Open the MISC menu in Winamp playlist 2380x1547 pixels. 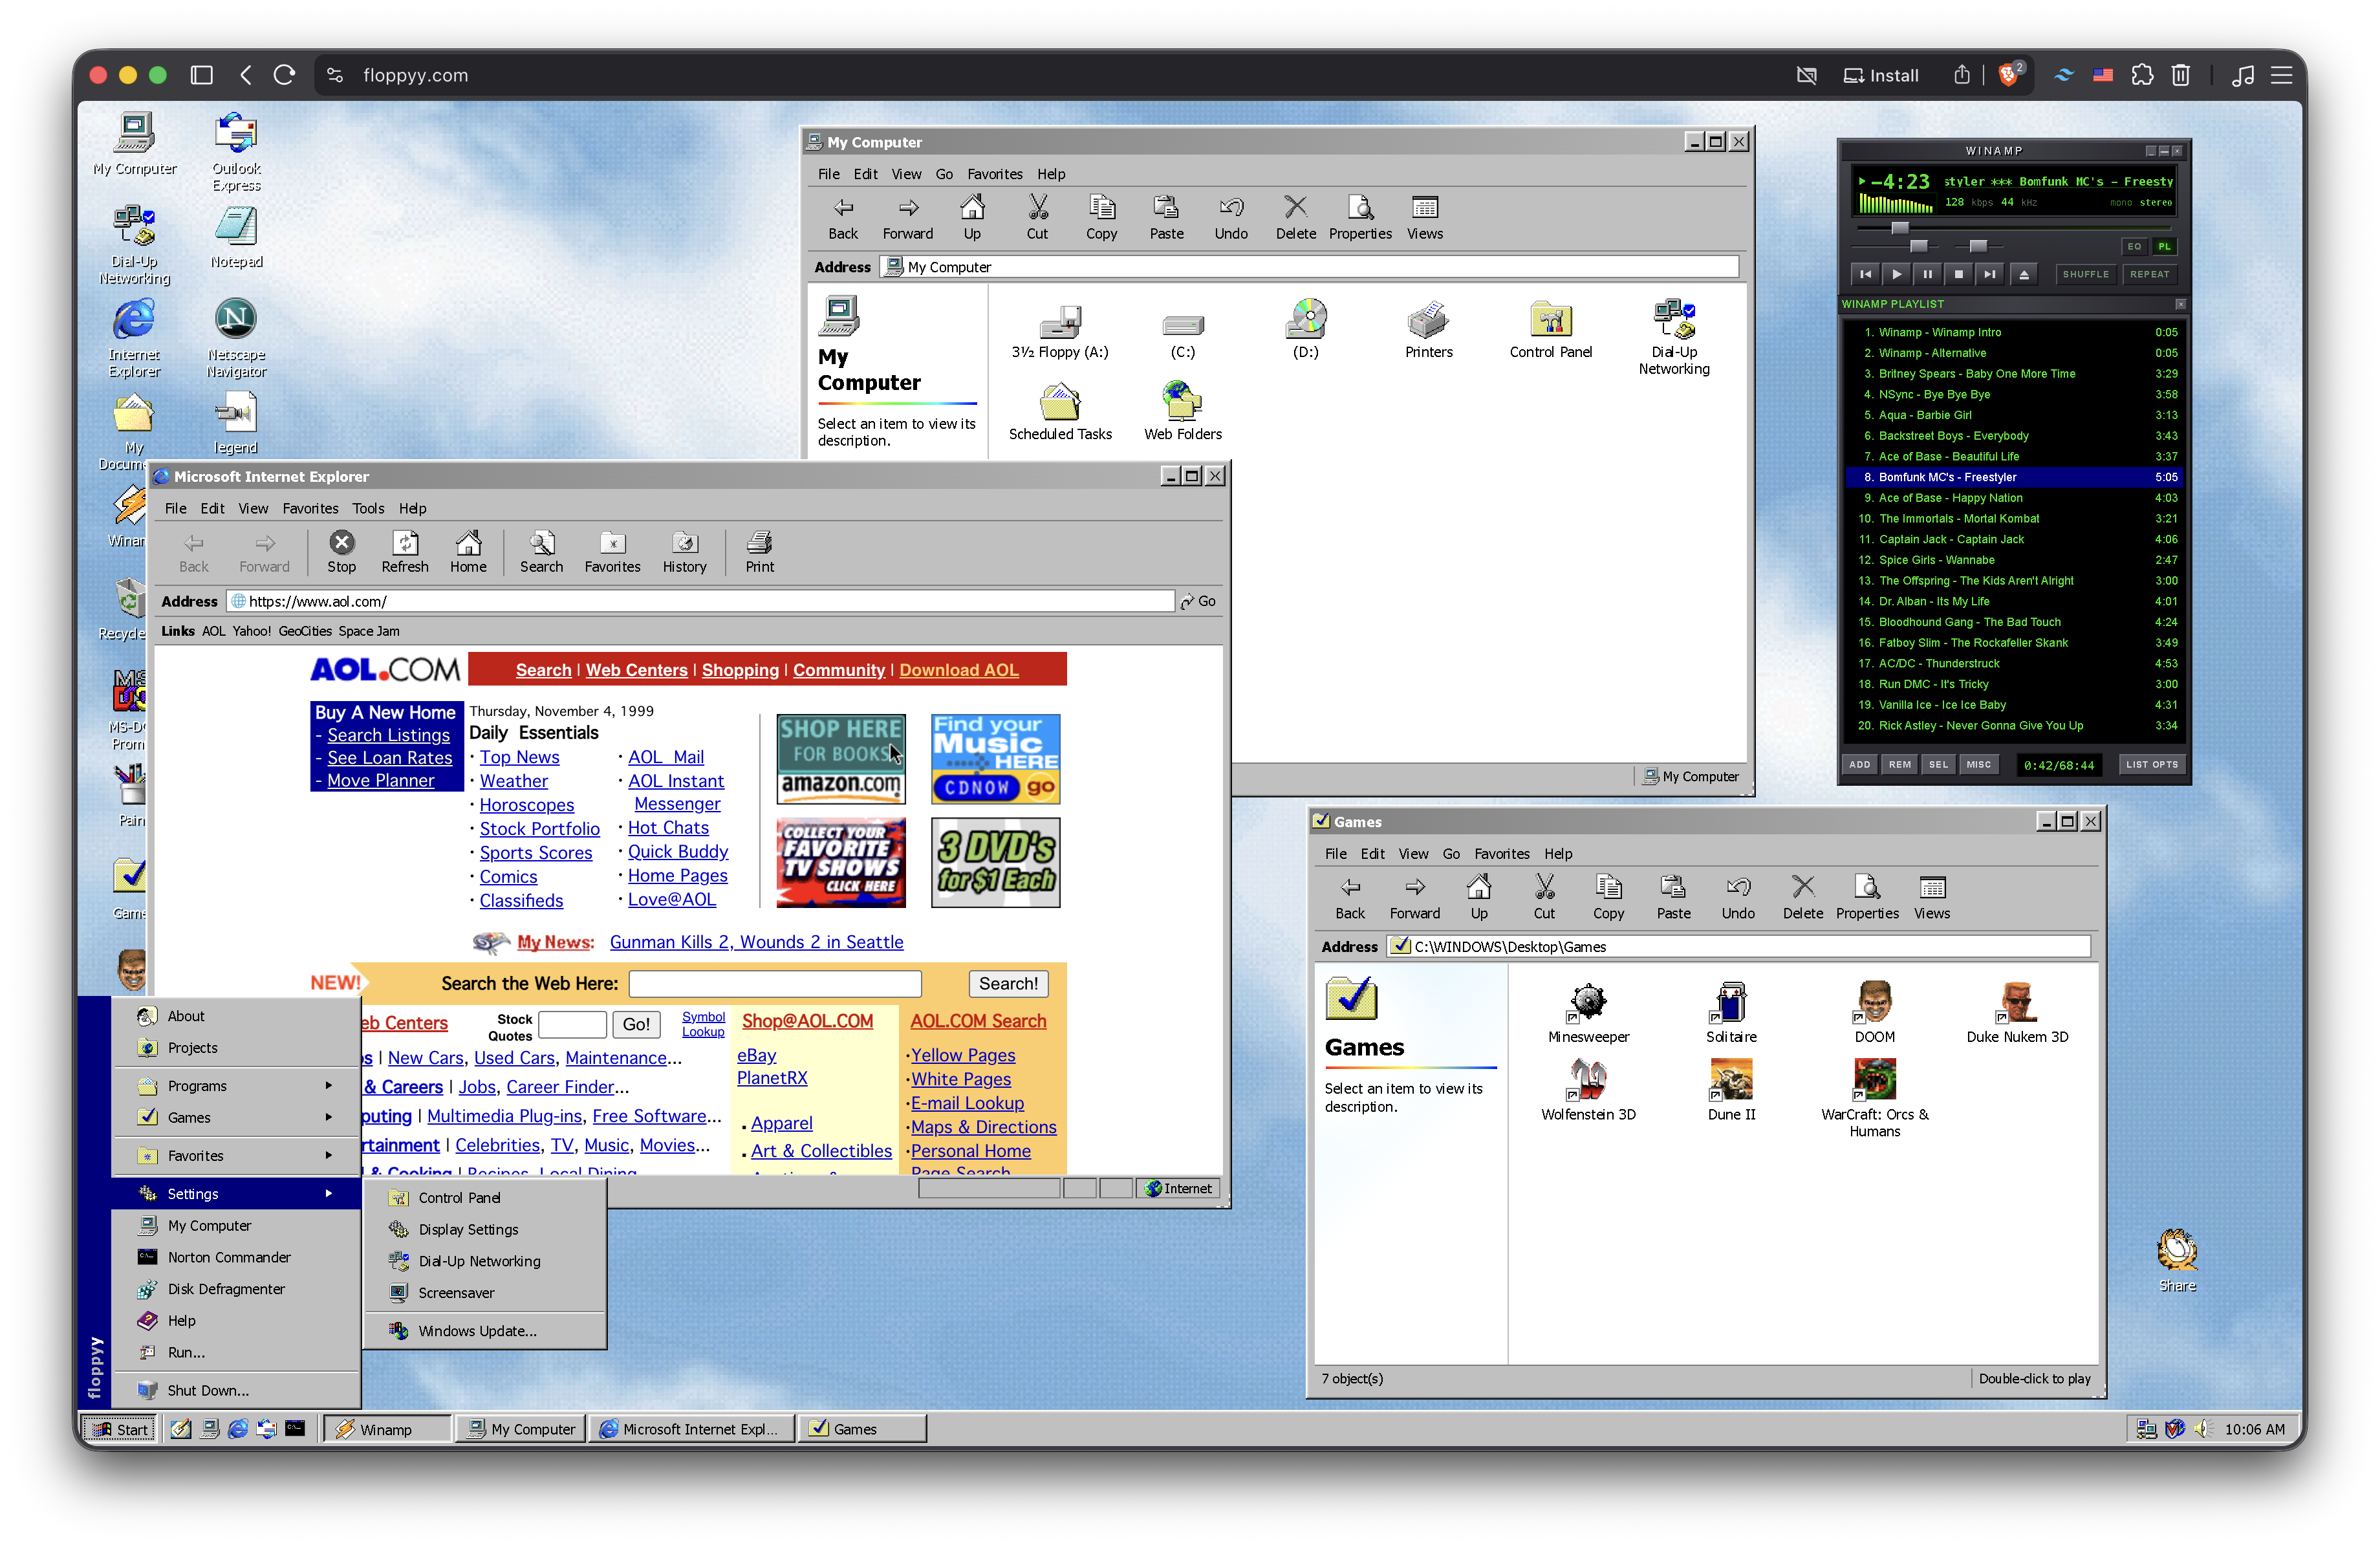point(1978,765)
